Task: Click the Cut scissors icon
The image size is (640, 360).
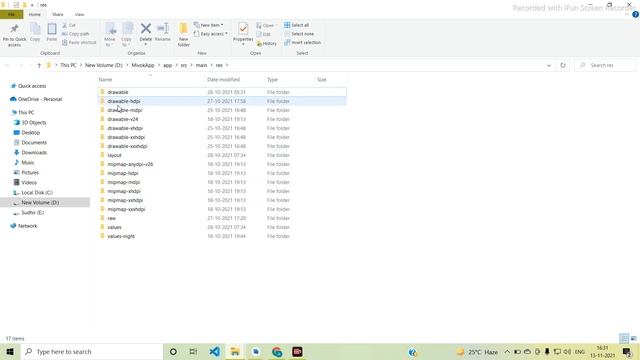Action: 64,25
